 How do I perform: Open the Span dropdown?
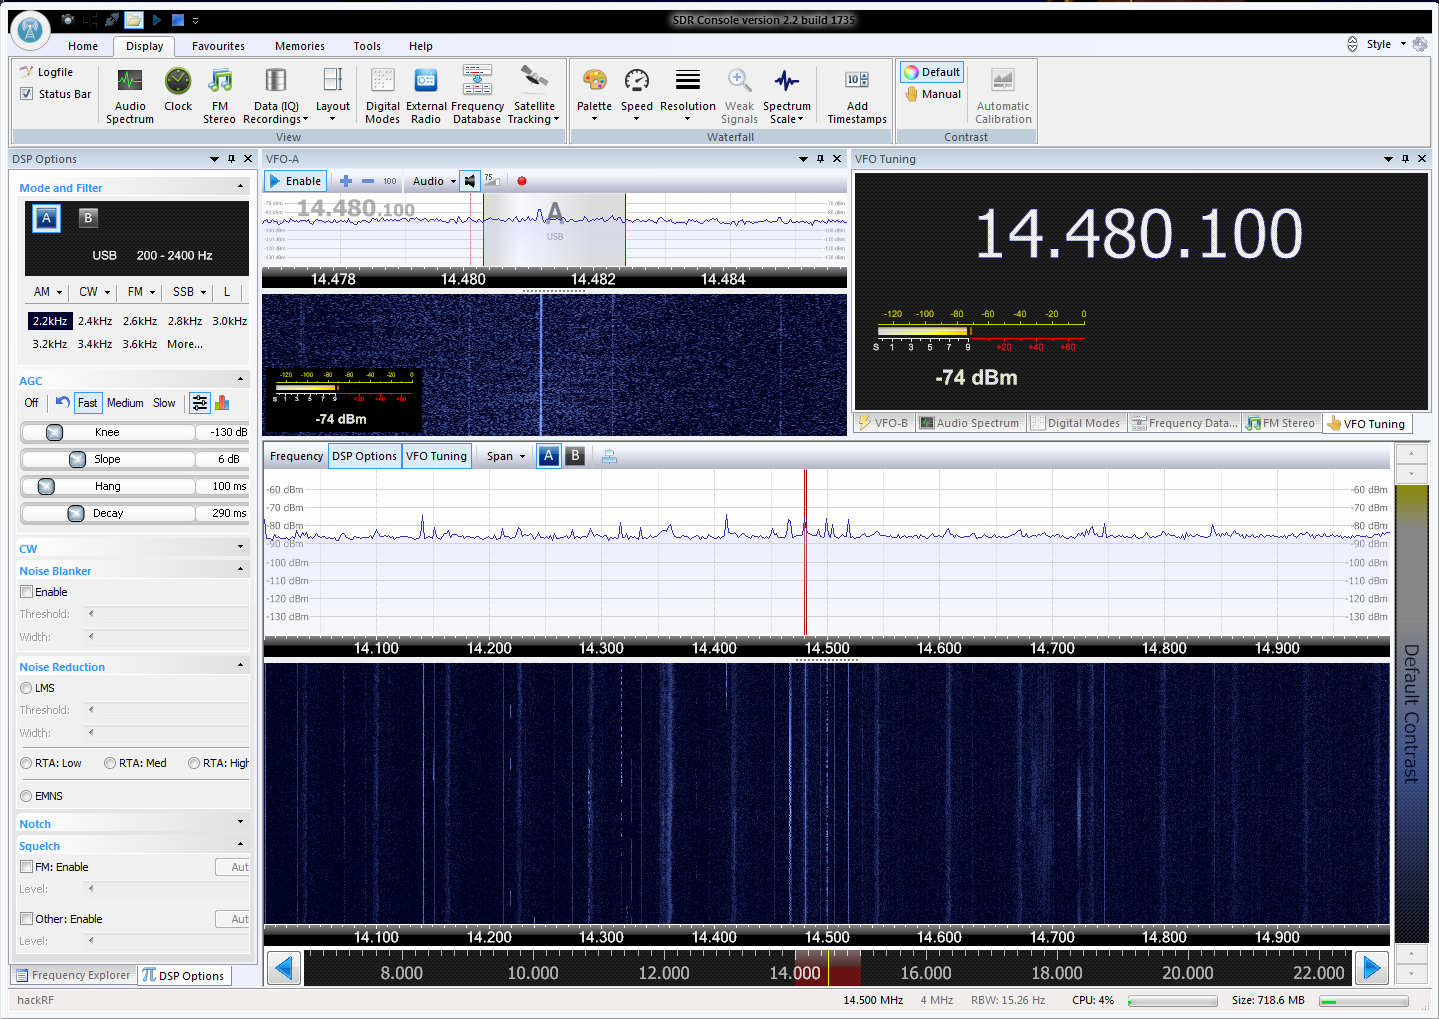click(505, 456)
